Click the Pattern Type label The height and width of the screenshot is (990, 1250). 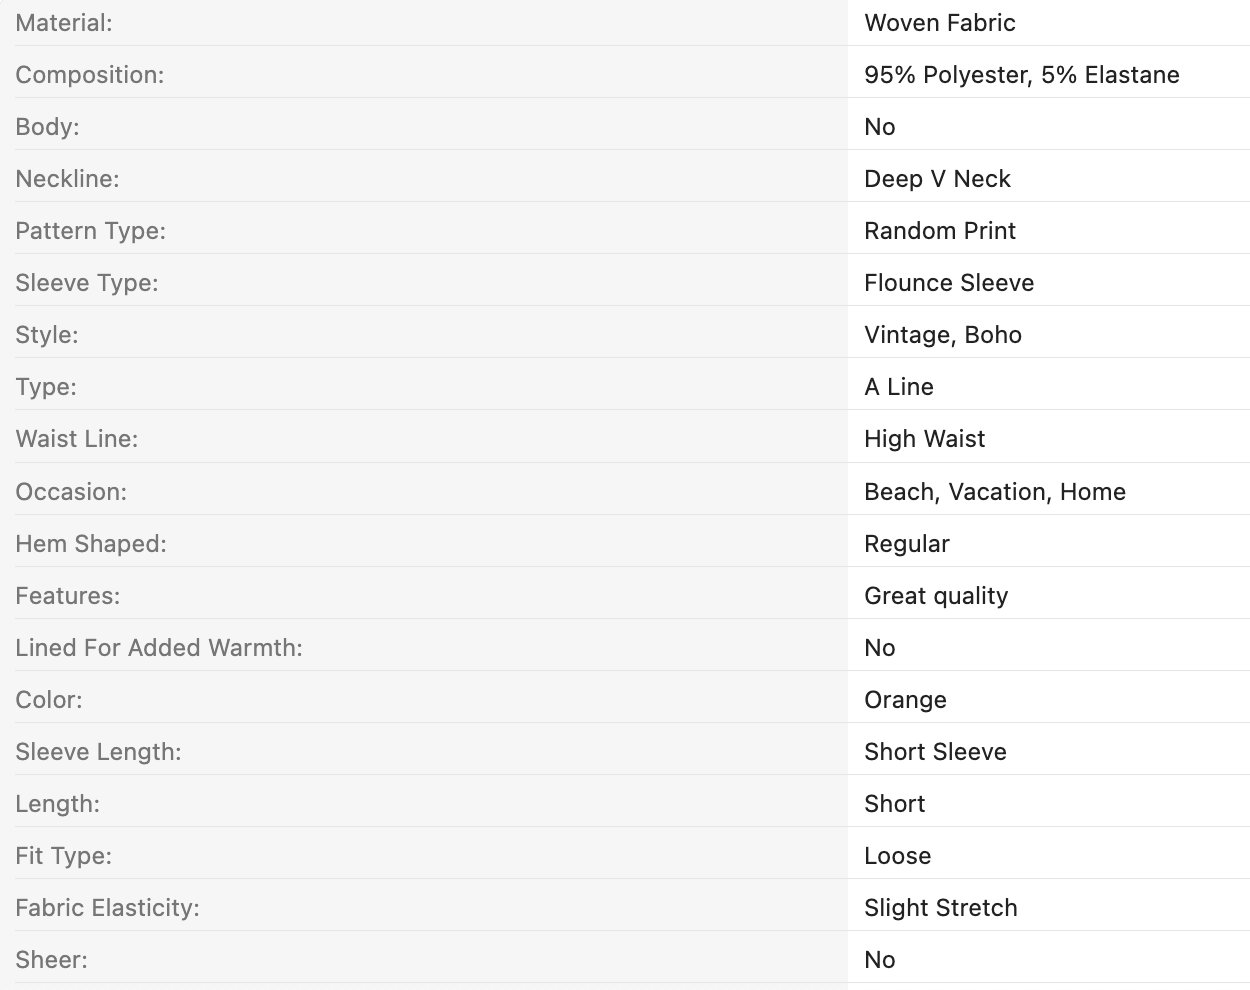click(91, 231)
